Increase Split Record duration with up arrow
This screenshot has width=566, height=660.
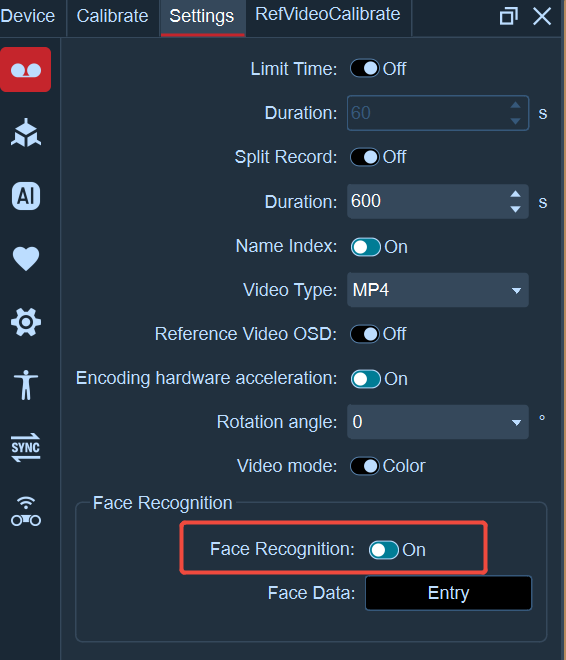click(x=516, y=194)
